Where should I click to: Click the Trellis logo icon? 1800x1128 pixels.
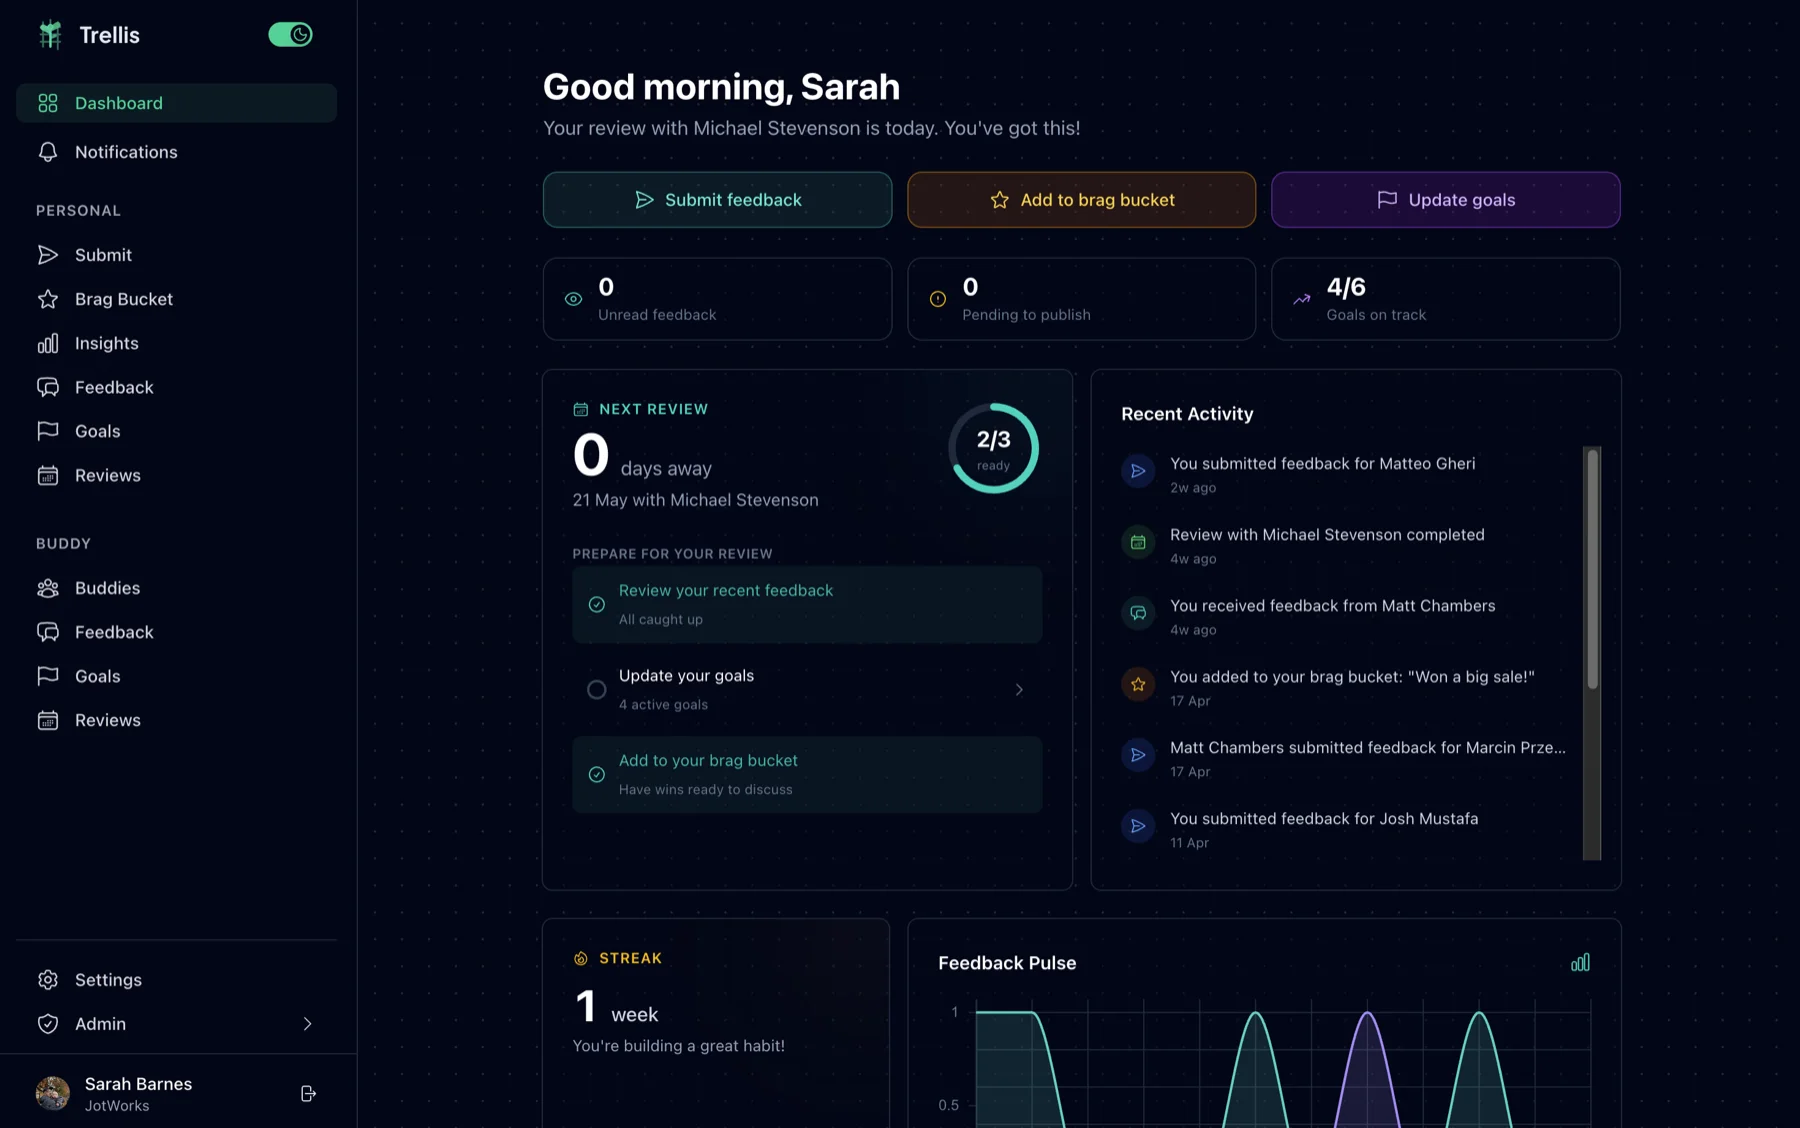(x=50, y=35)
